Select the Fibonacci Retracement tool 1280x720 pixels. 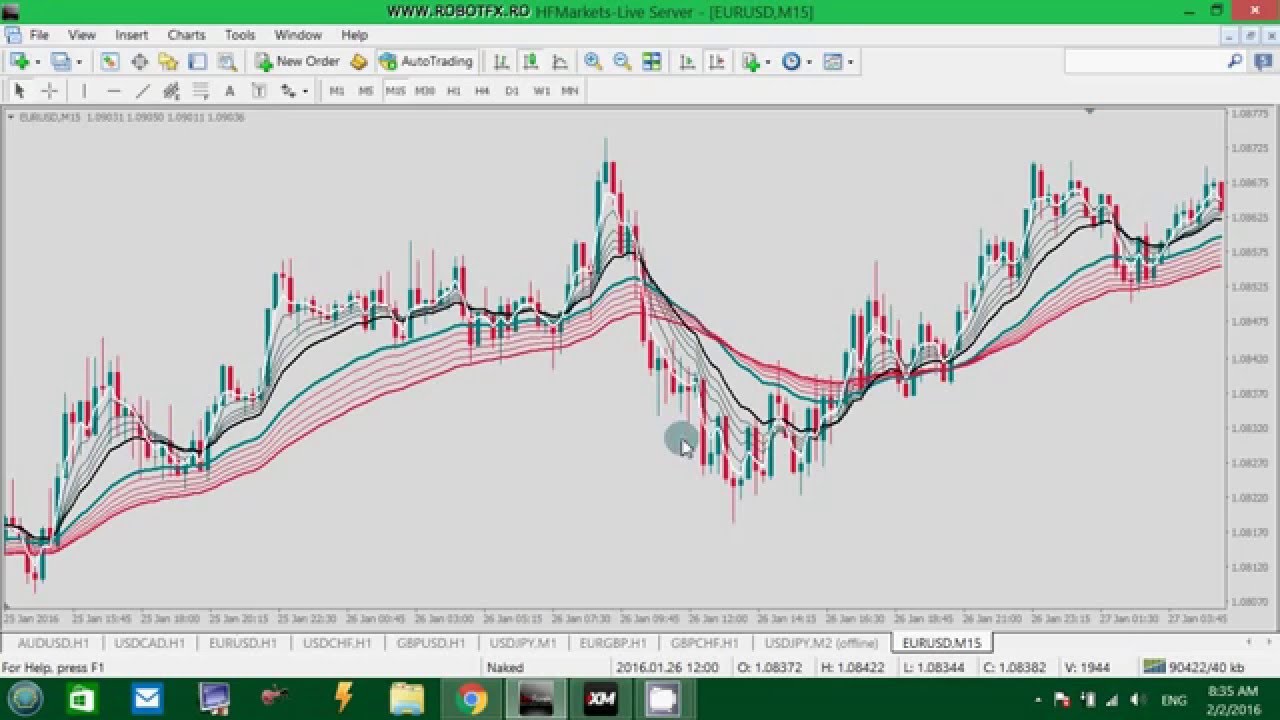click(200, 91)
